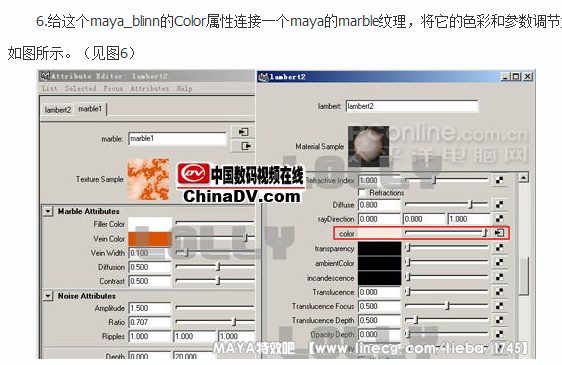Click the checker map button beside incandescence
Screen dimensions: 562x365
[500, 277]
